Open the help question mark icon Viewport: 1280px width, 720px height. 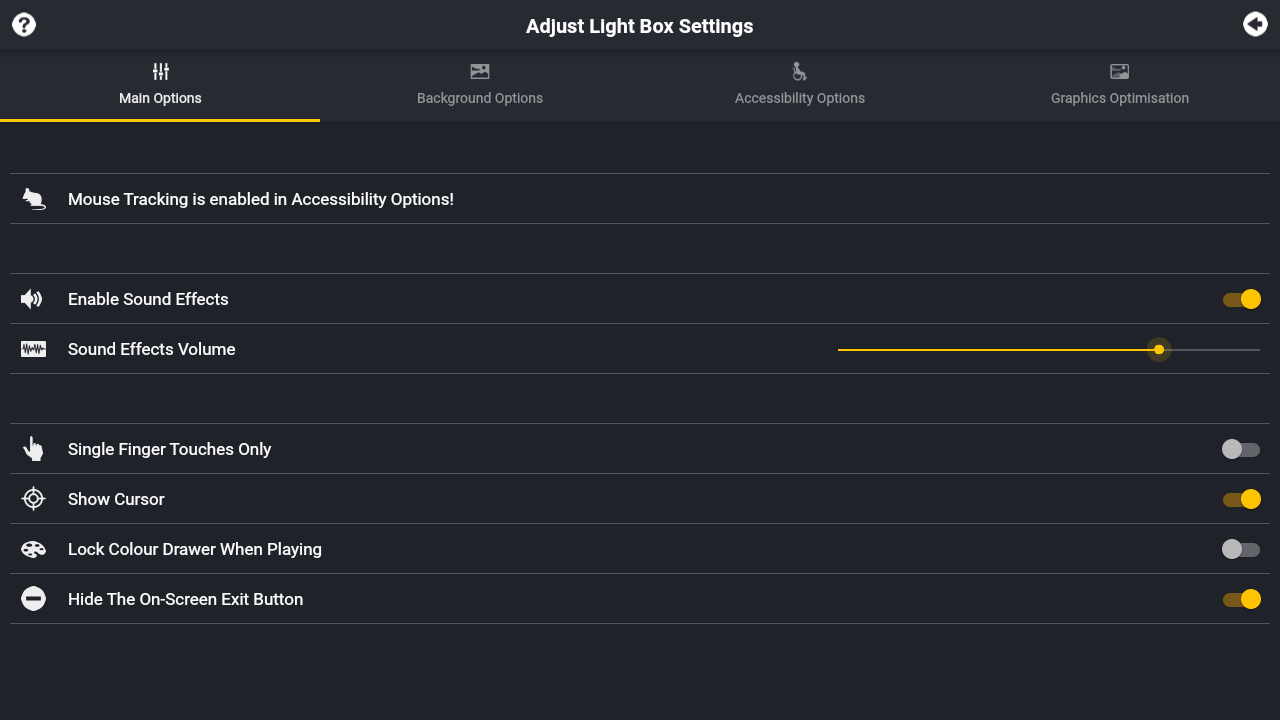pos(24,25)
